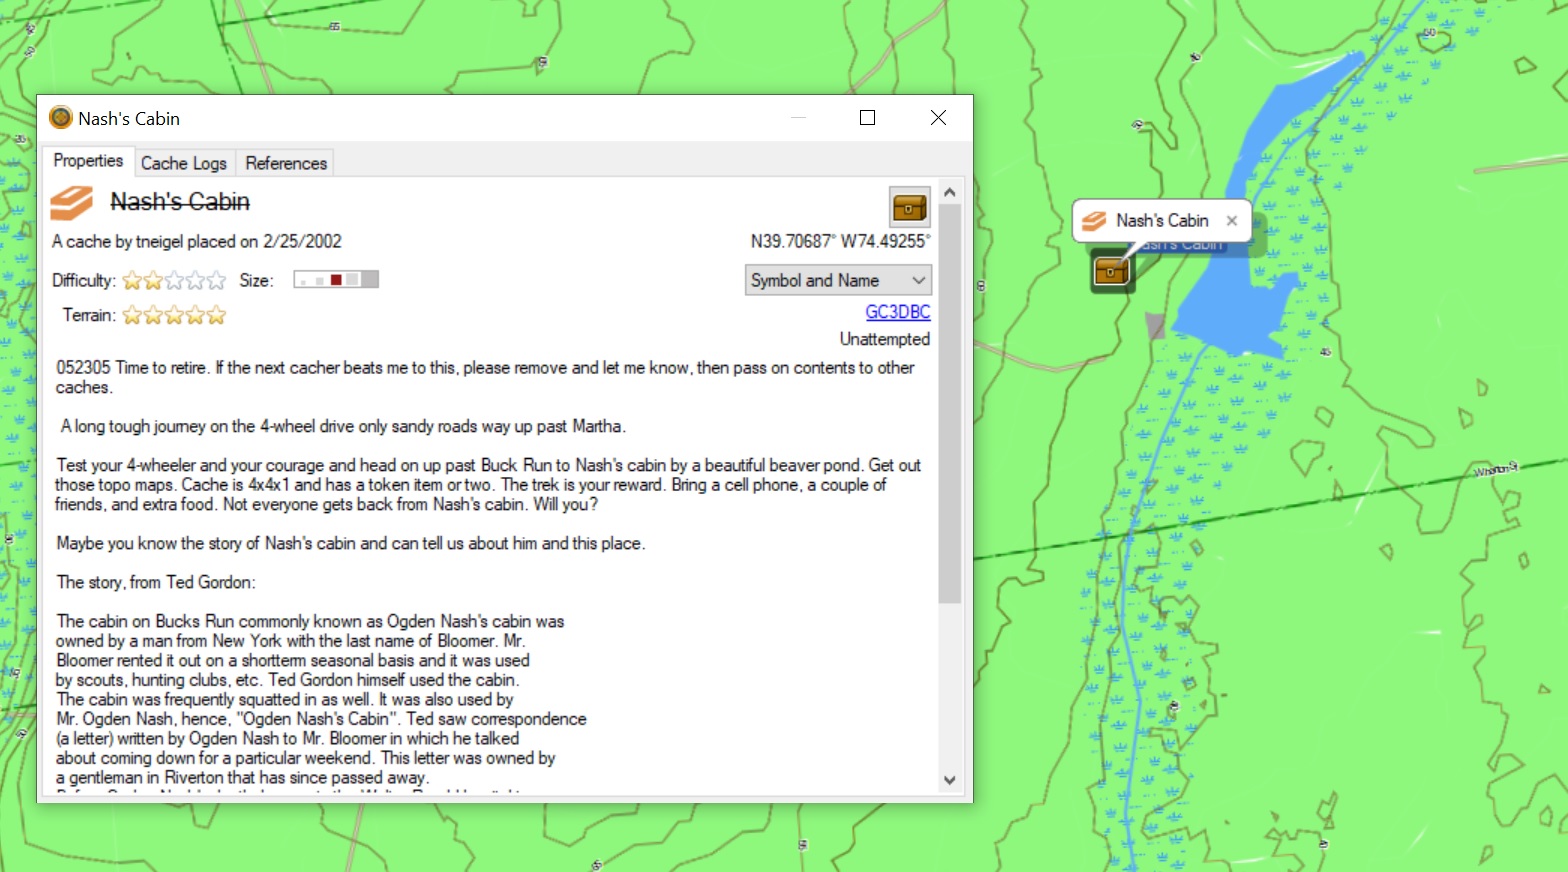The width and height of the screenshot is (1568, 872).
Task: Open the Cache Logs tab
Action: 183,163
